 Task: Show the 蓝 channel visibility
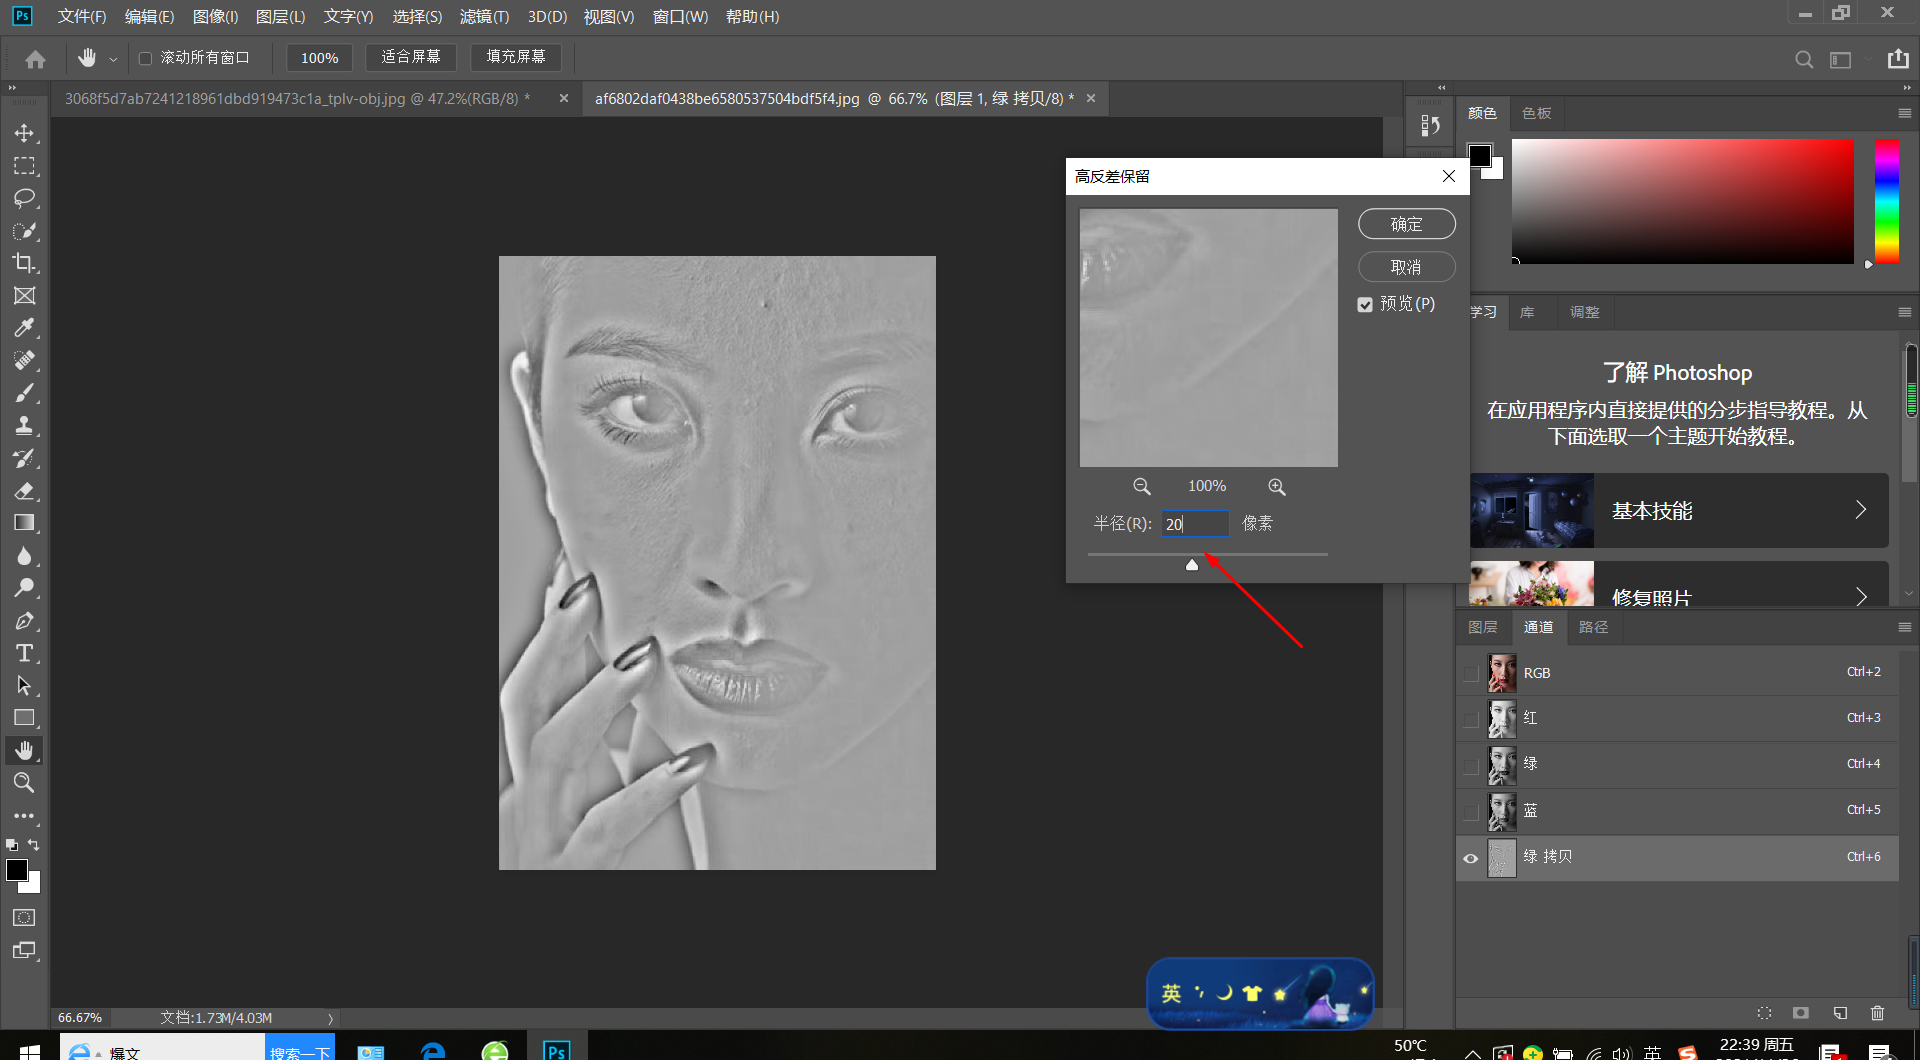point(1471,812)
